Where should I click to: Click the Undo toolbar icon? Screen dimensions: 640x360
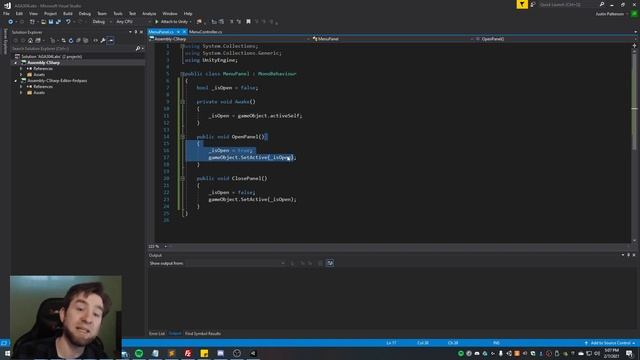click(68, 22)
